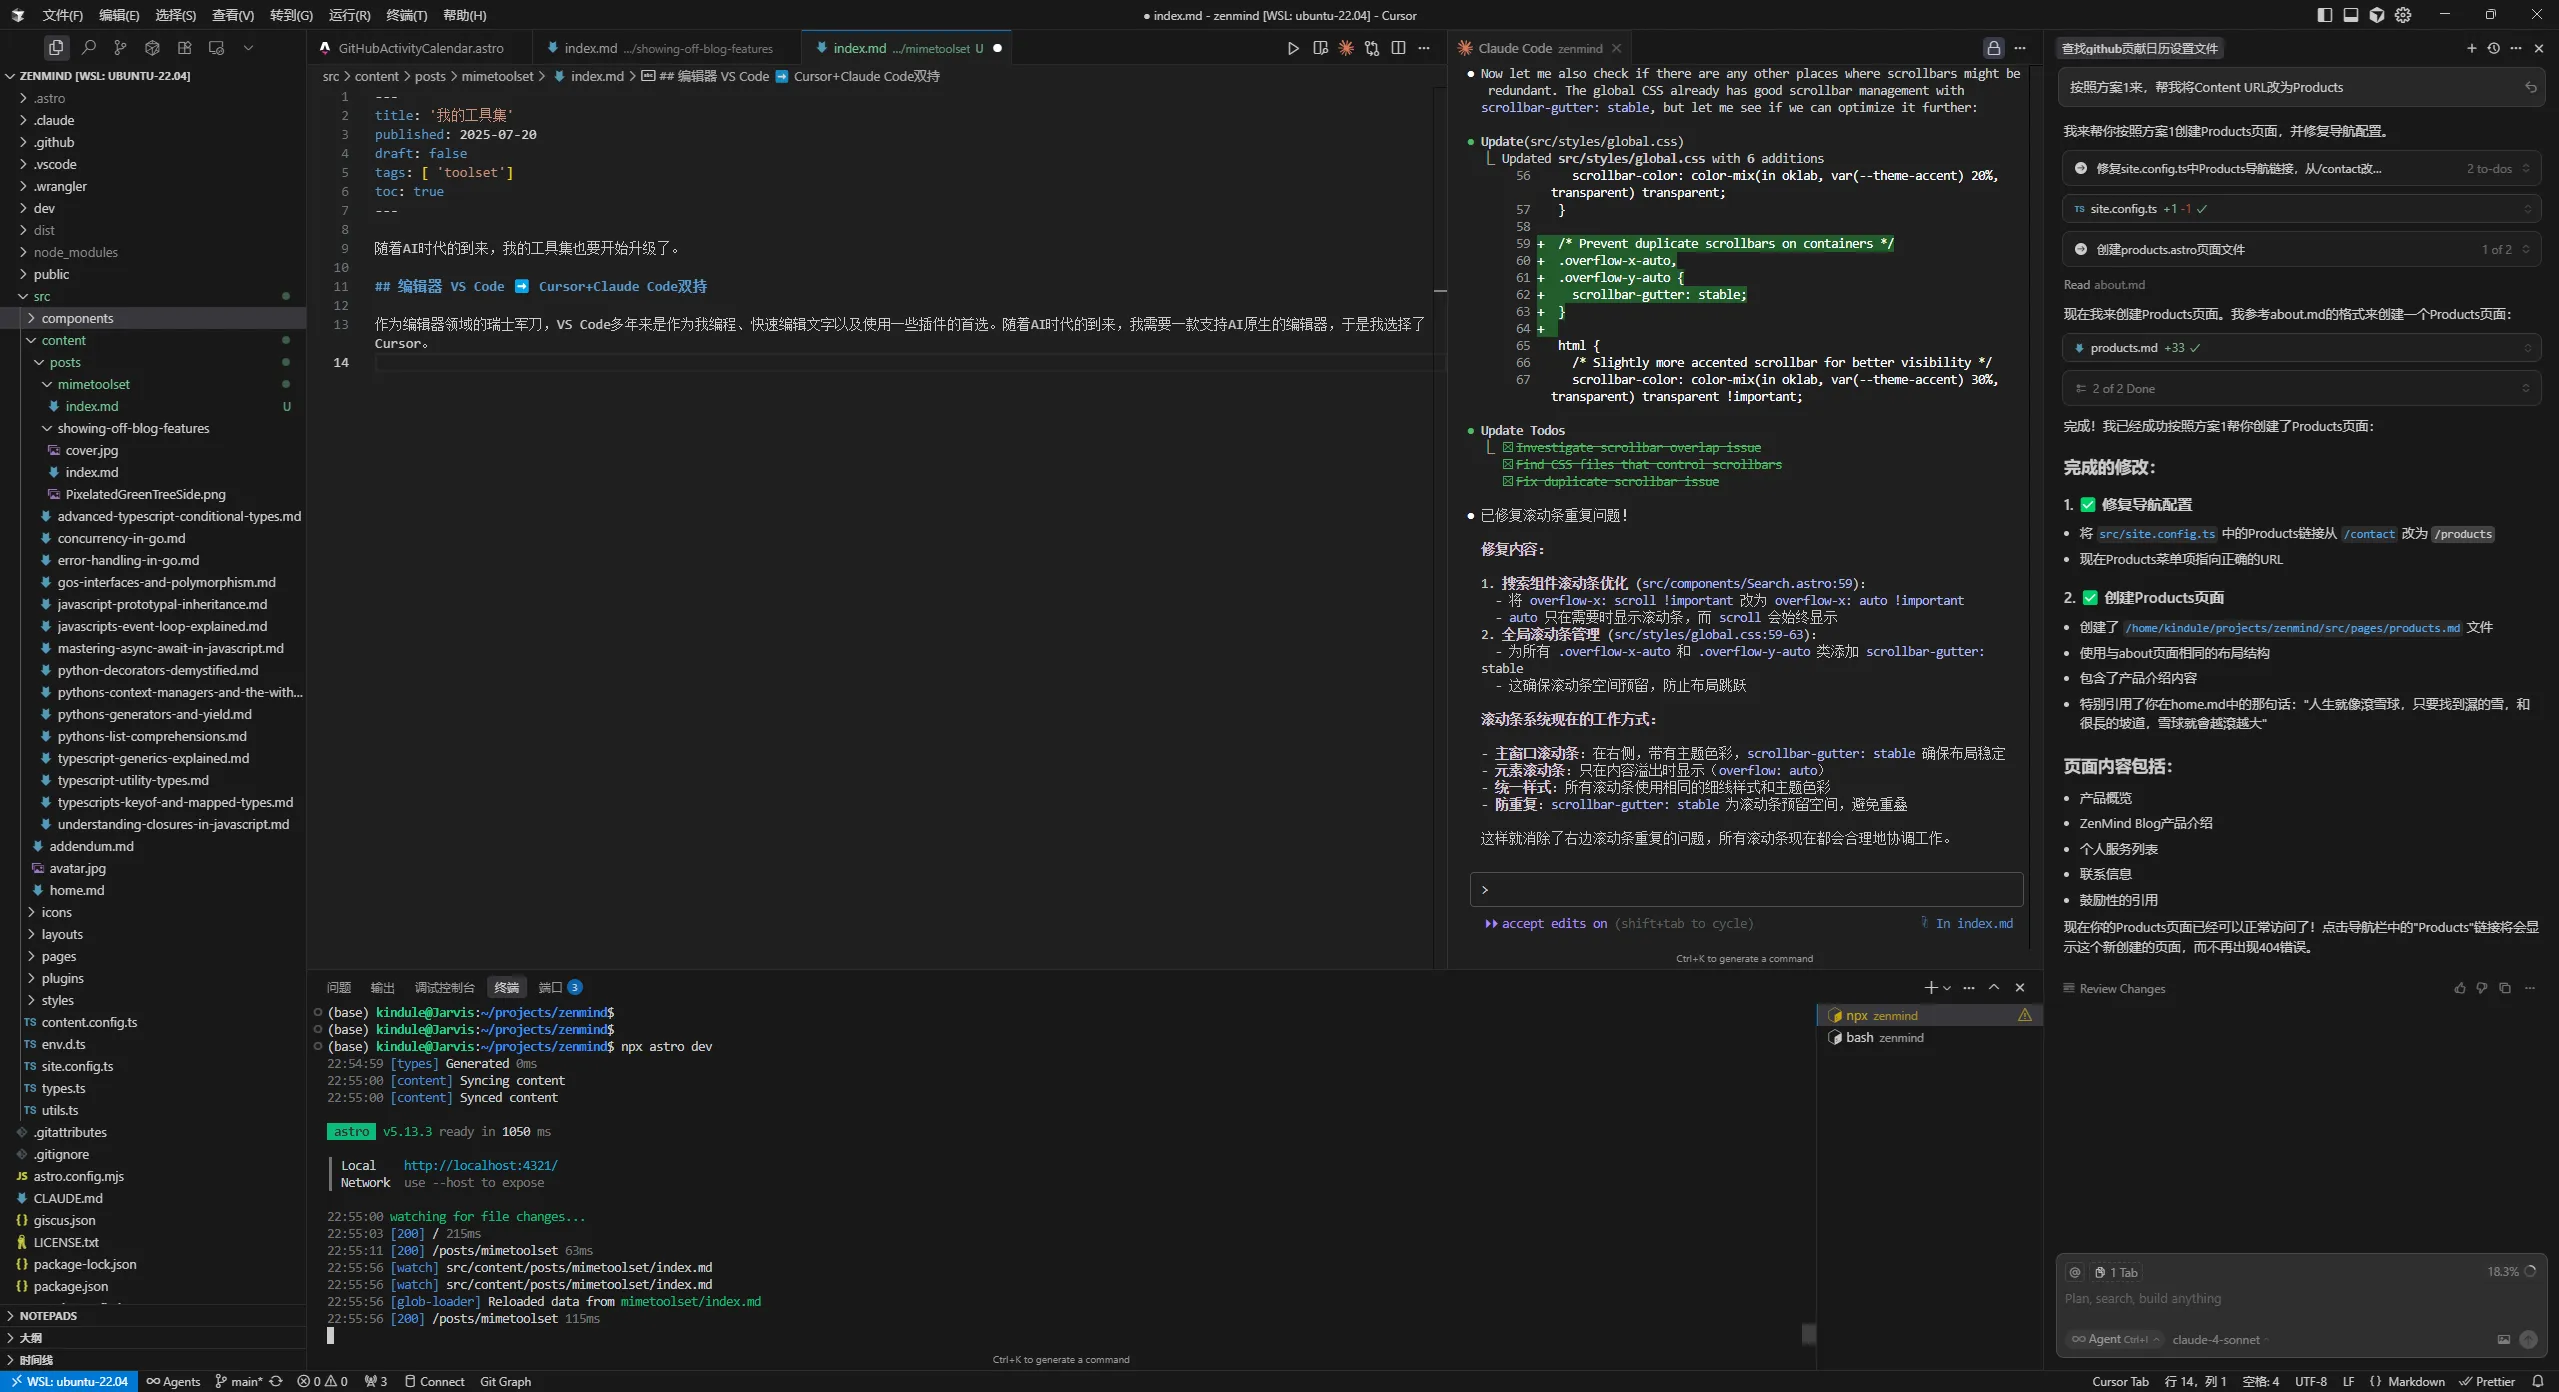The image size is (2559, 1392).
Task: Split the editor to the right
Action: pos(1398,48)
